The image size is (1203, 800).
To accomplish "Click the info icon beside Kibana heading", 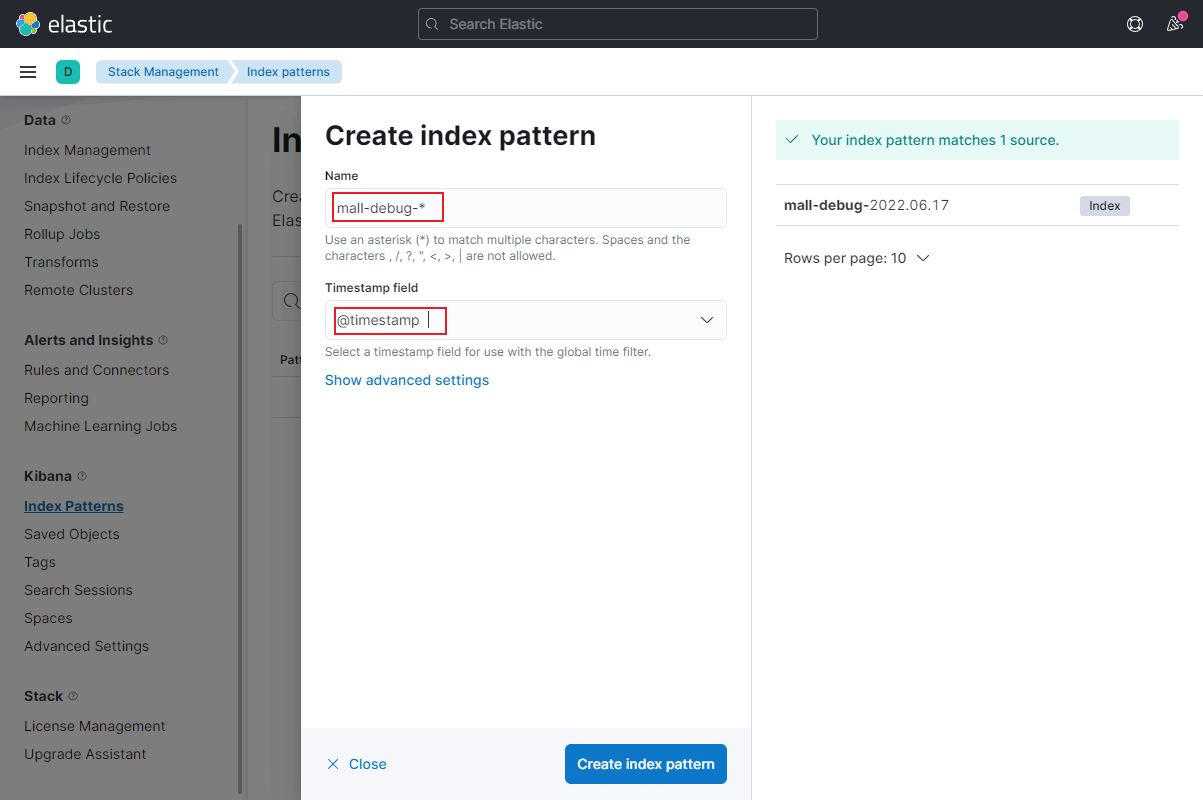I will (x=82, y=476).
